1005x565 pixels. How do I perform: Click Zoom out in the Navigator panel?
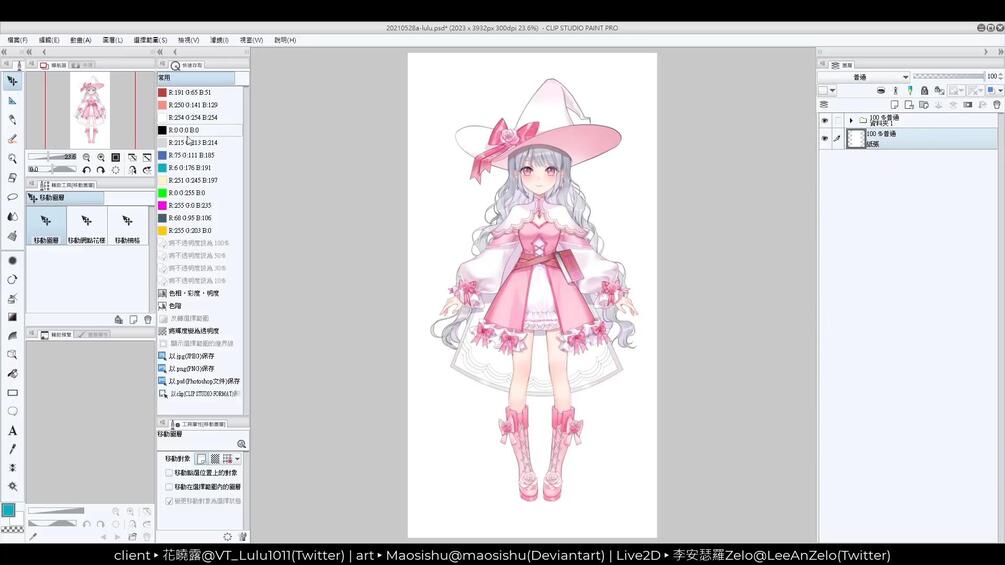click(x=87, y=157)
